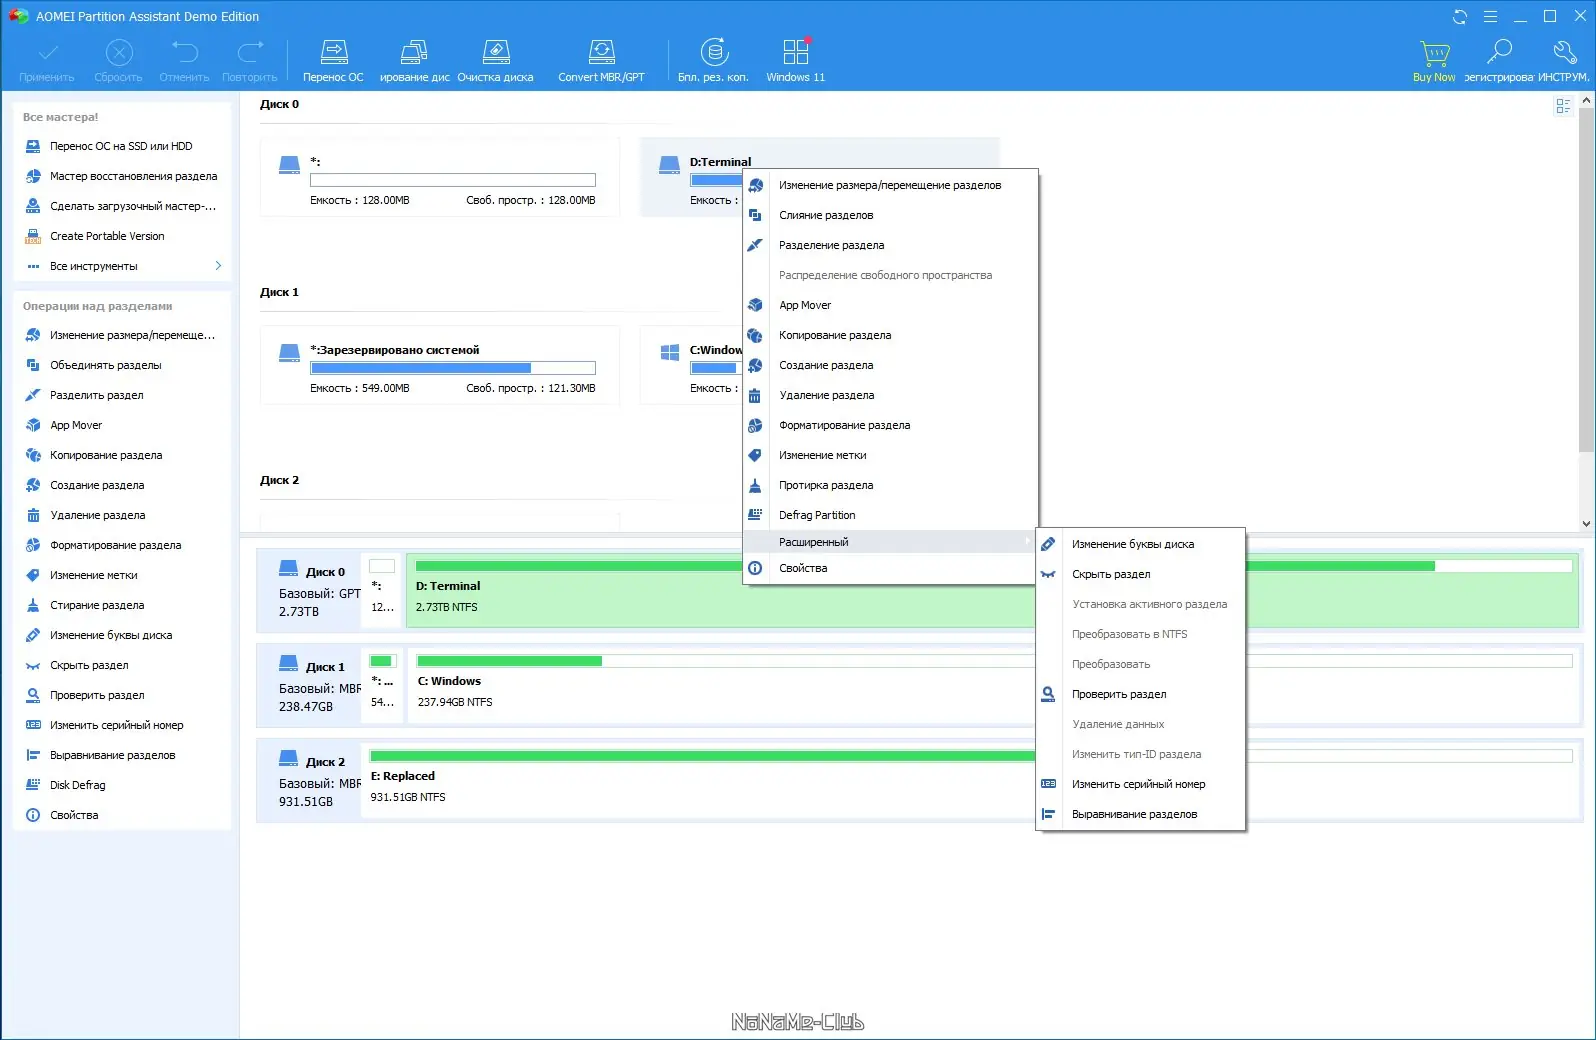1596x1040 pixels.
Task: Choose Скрыть раздел in the submenu
Action: 1140,574
